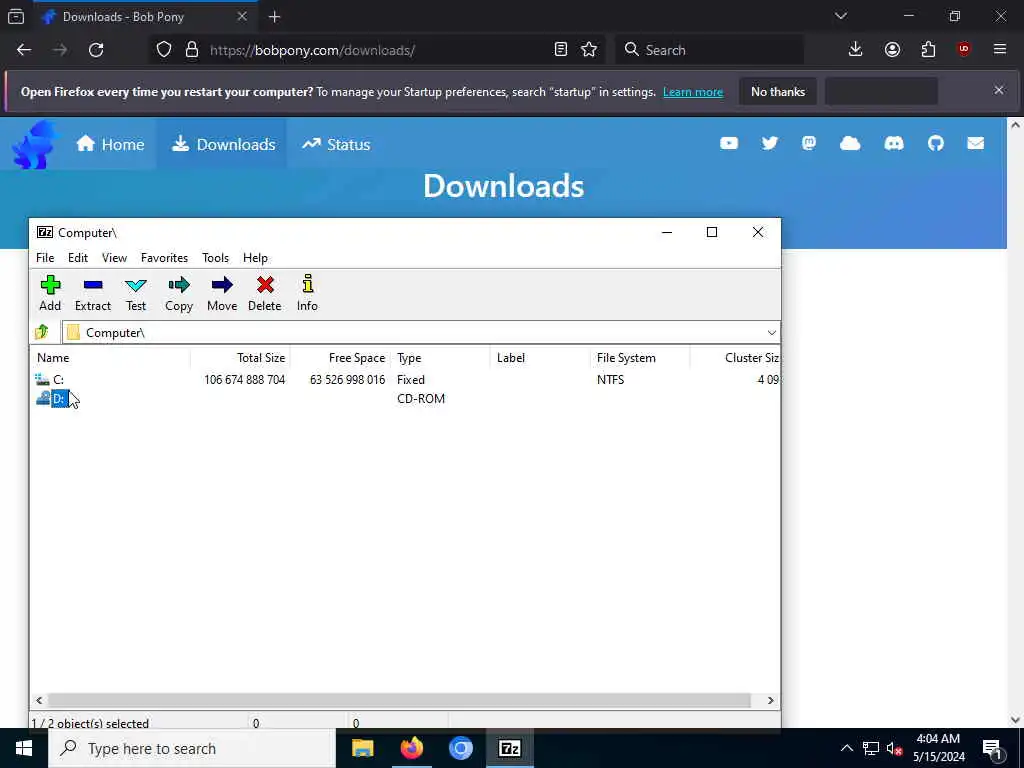
Task: Sort by Free Space column header
Action: point(340,358)
